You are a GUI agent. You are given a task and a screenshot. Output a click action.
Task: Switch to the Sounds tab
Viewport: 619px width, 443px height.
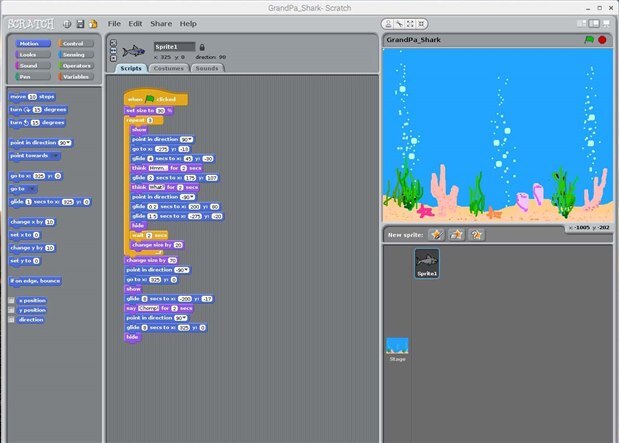coord(207,68)
